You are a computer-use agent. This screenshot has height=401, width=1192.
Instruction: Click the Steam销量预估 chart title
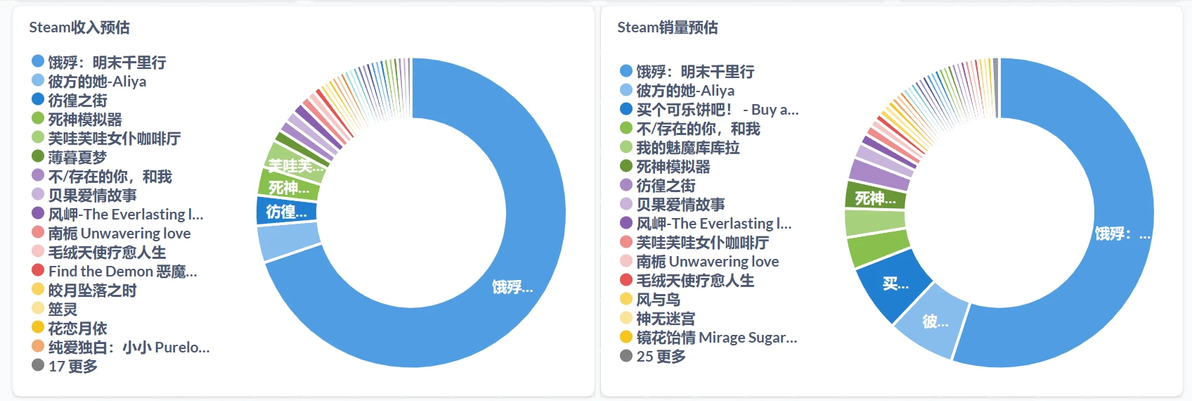tap(667, 27)
